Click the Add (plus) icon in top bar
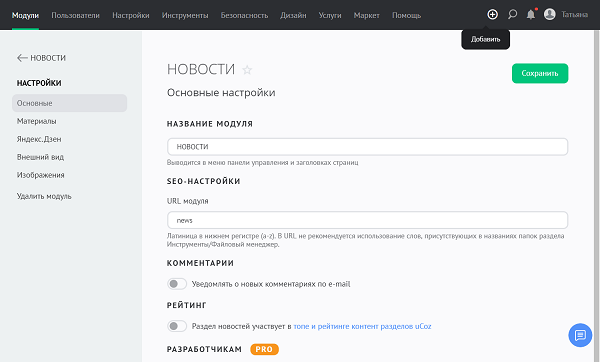 point(492,15)
